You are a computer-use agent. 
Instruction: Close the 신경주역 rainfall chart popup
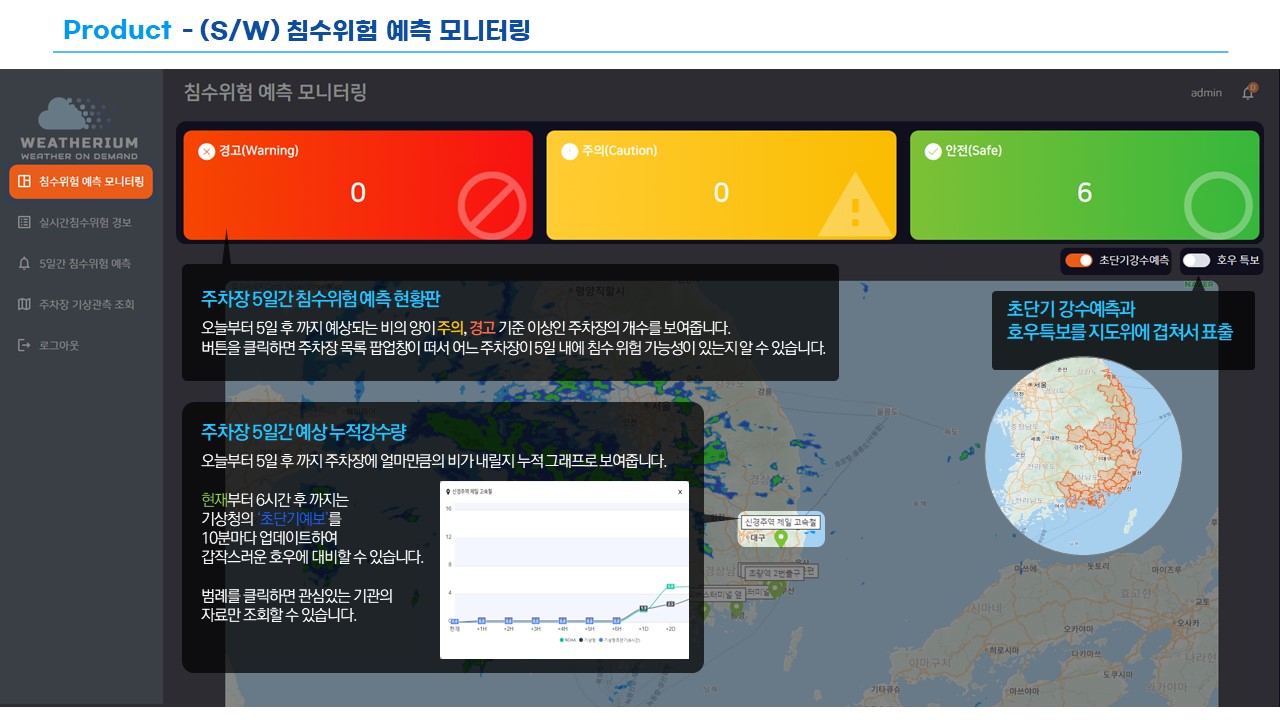click(x=680, y=492)
